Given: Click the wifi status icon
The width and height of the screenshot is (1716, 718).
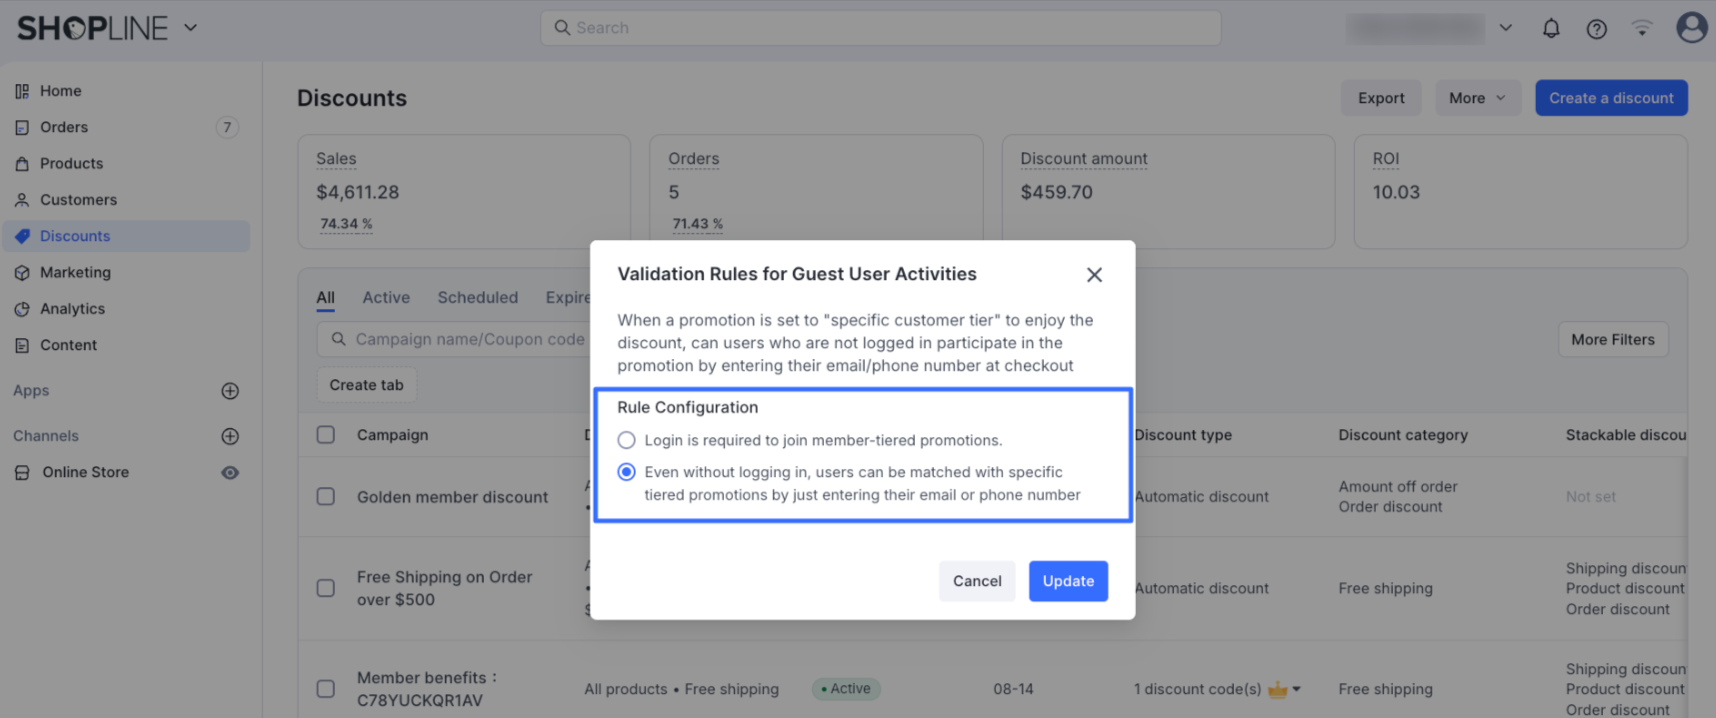Looking at the screenshot, I should point(1642,28).
